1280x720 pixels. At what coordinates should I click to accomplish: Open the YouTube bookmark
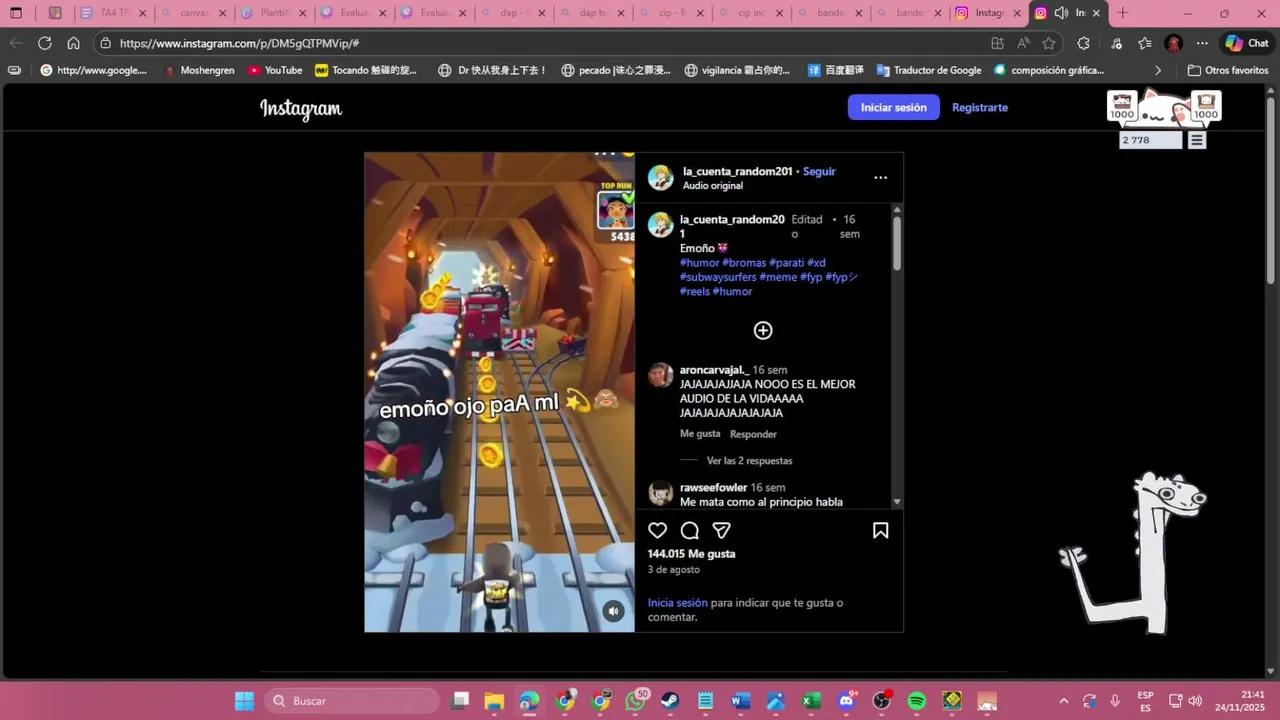click(x=275, y=70)
